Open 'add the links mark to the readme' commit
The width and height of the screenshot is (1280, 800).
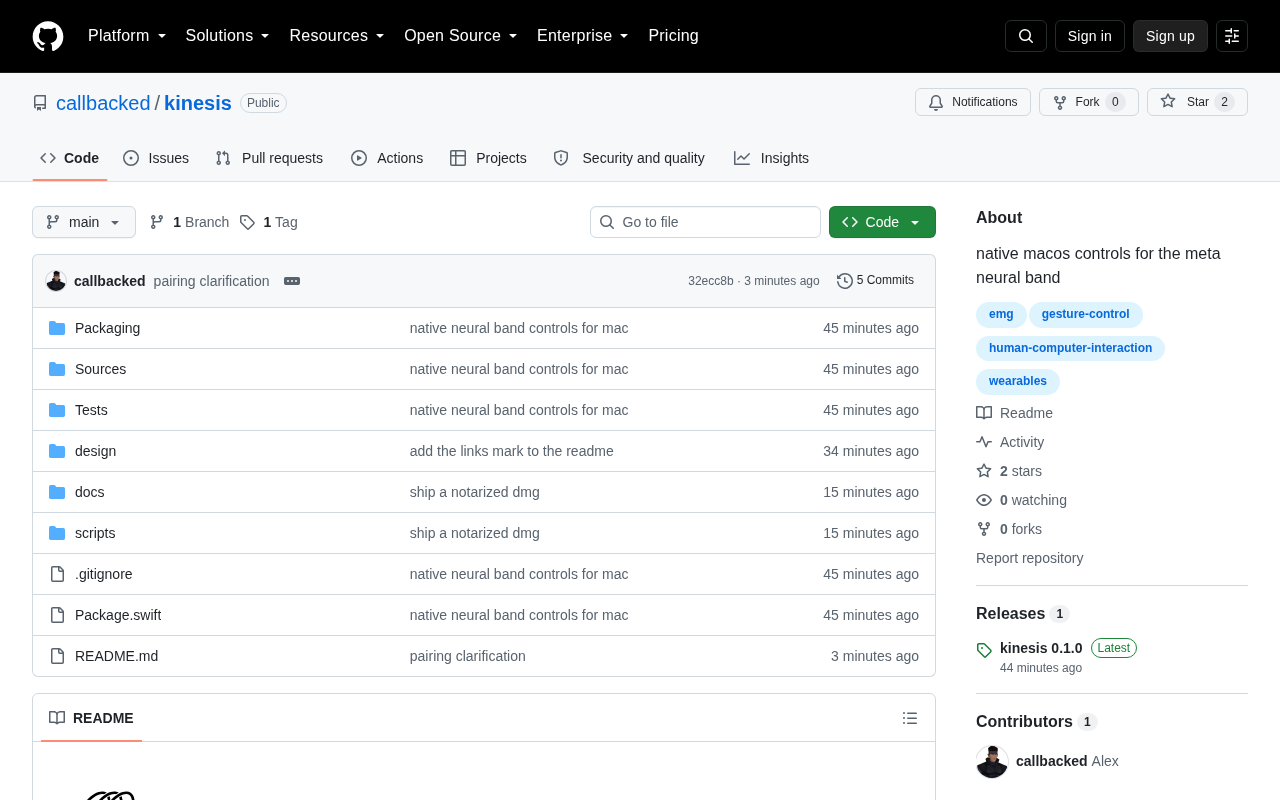tap(512, 451)
